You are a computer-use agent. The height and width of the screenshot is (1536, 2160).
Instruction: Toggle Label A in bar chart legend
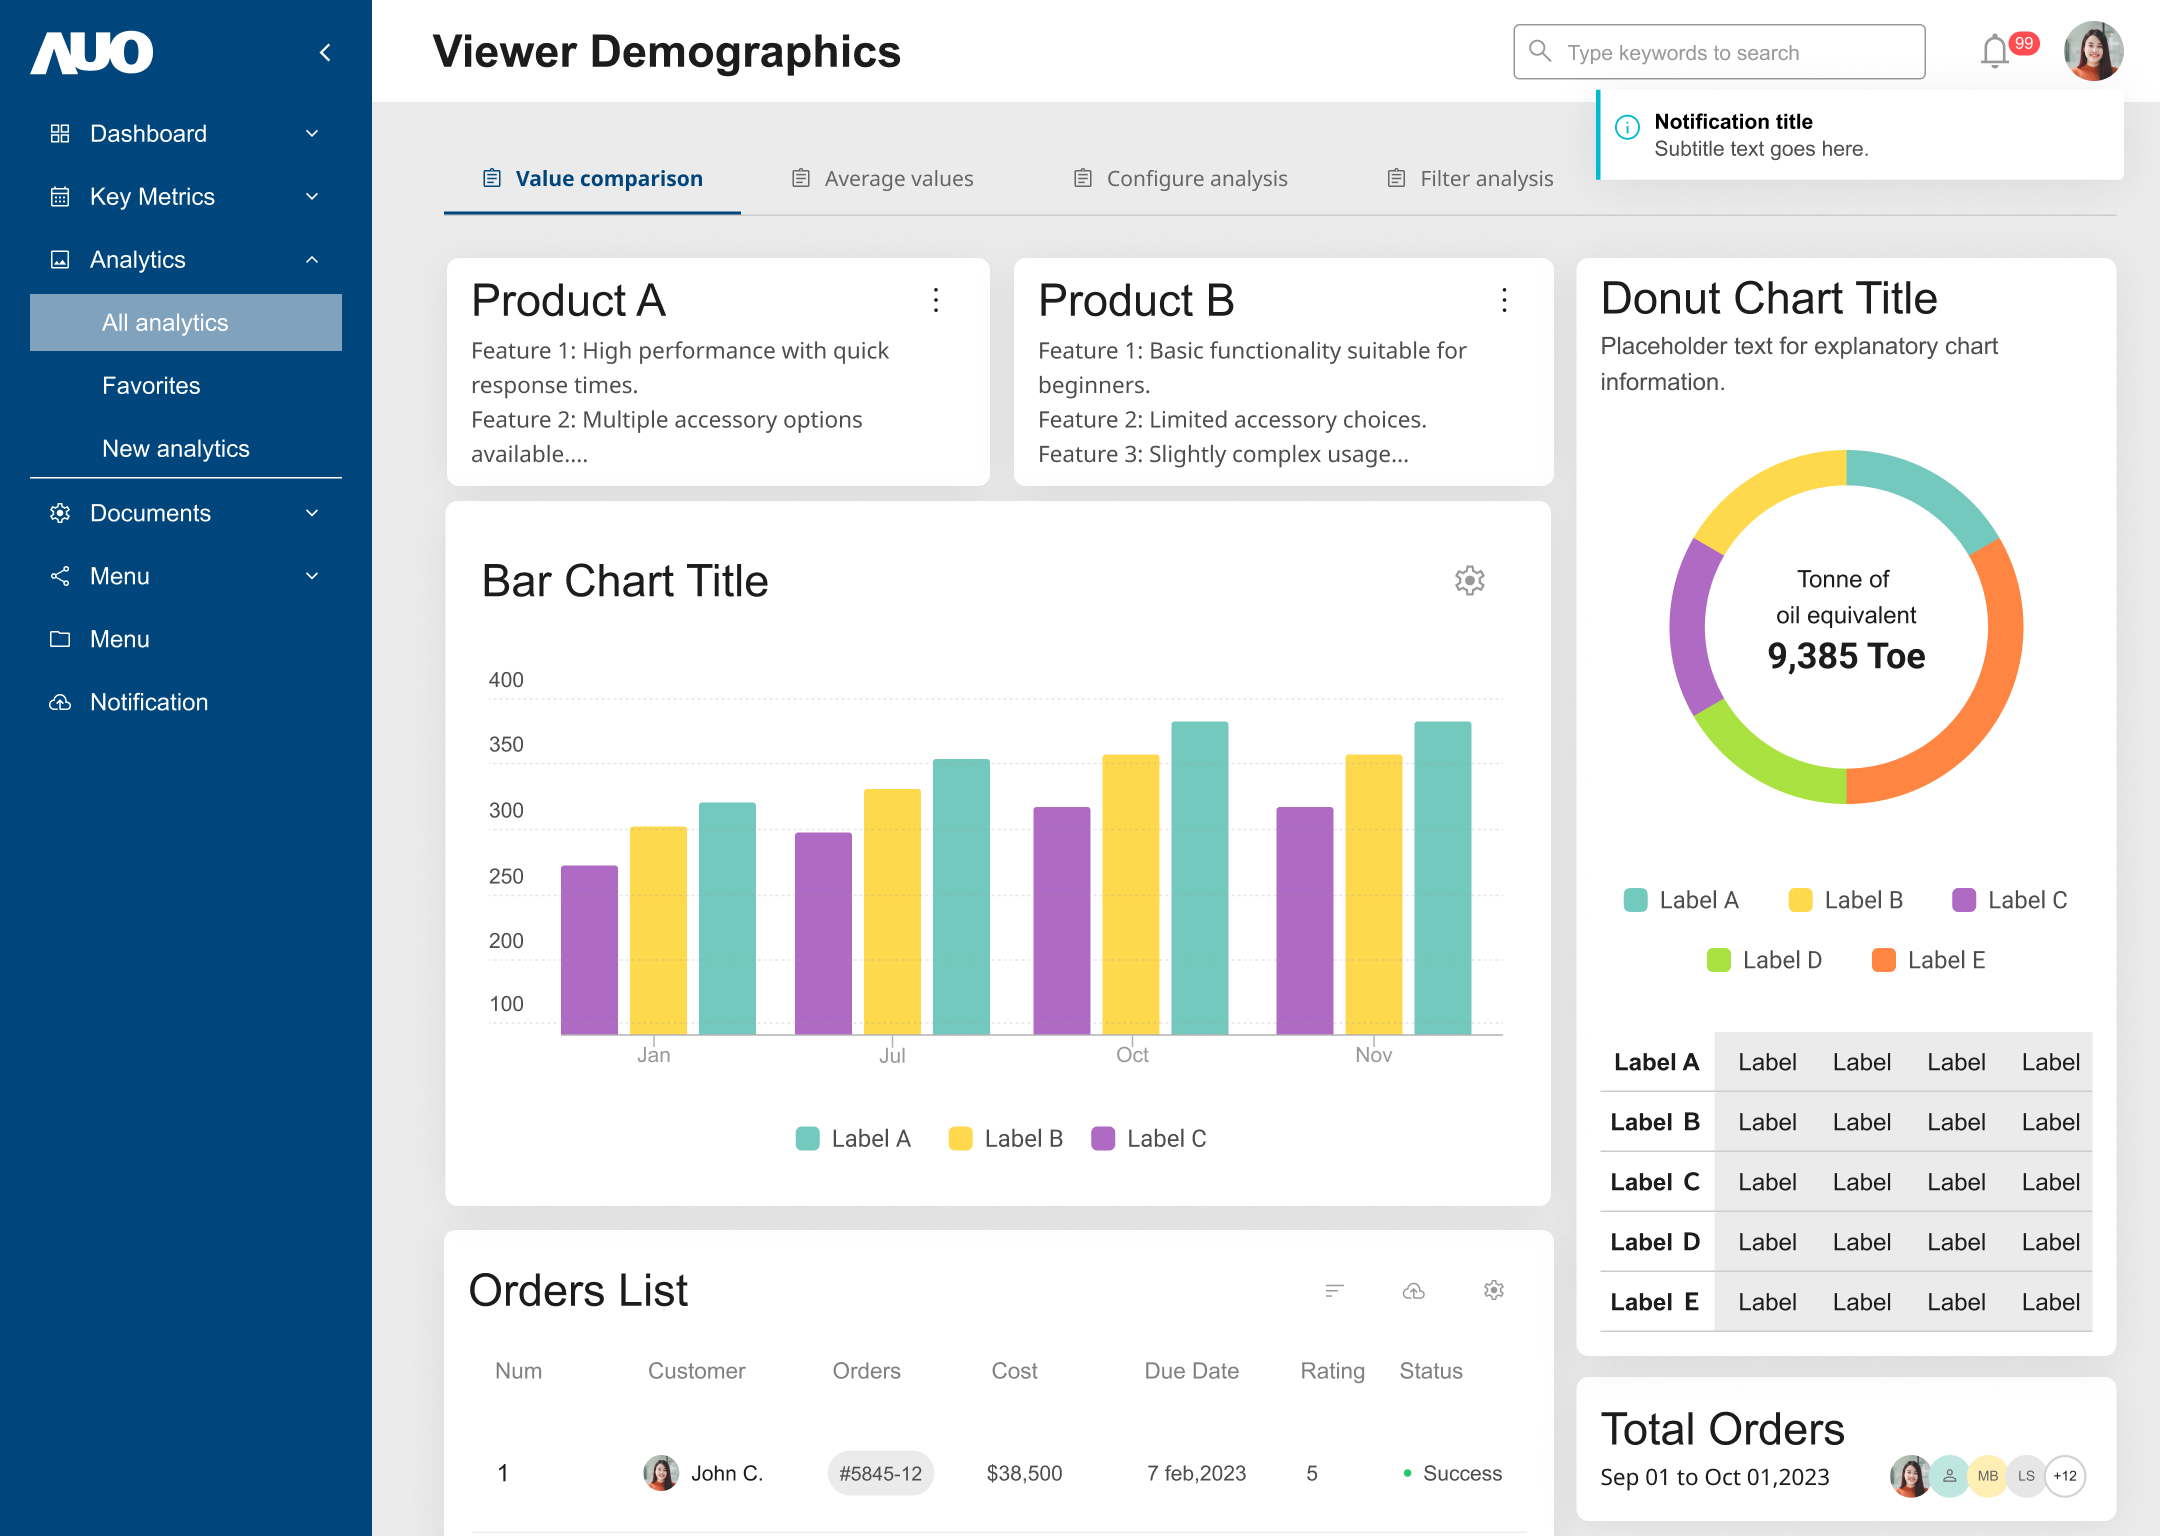tap(853, 1139)
